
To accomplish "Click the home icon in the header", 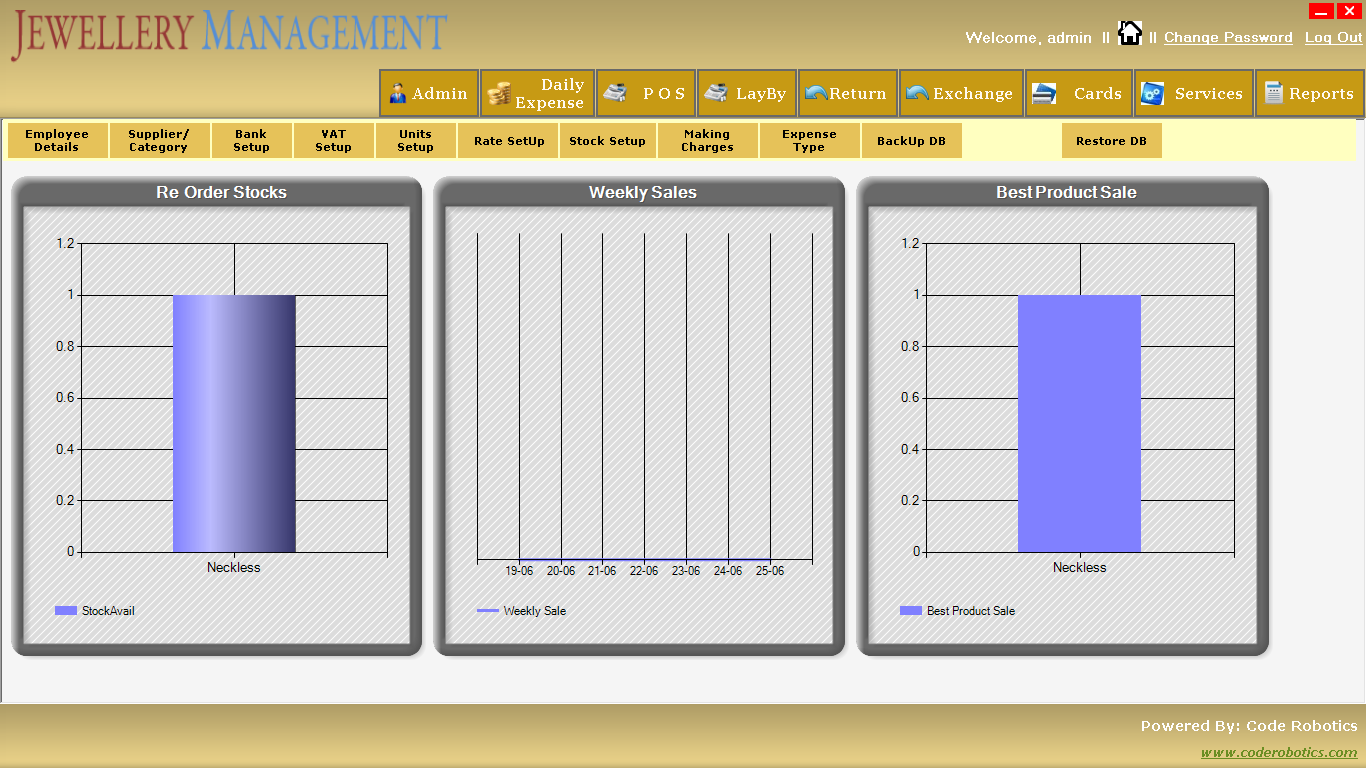I will click(1130, 33).
